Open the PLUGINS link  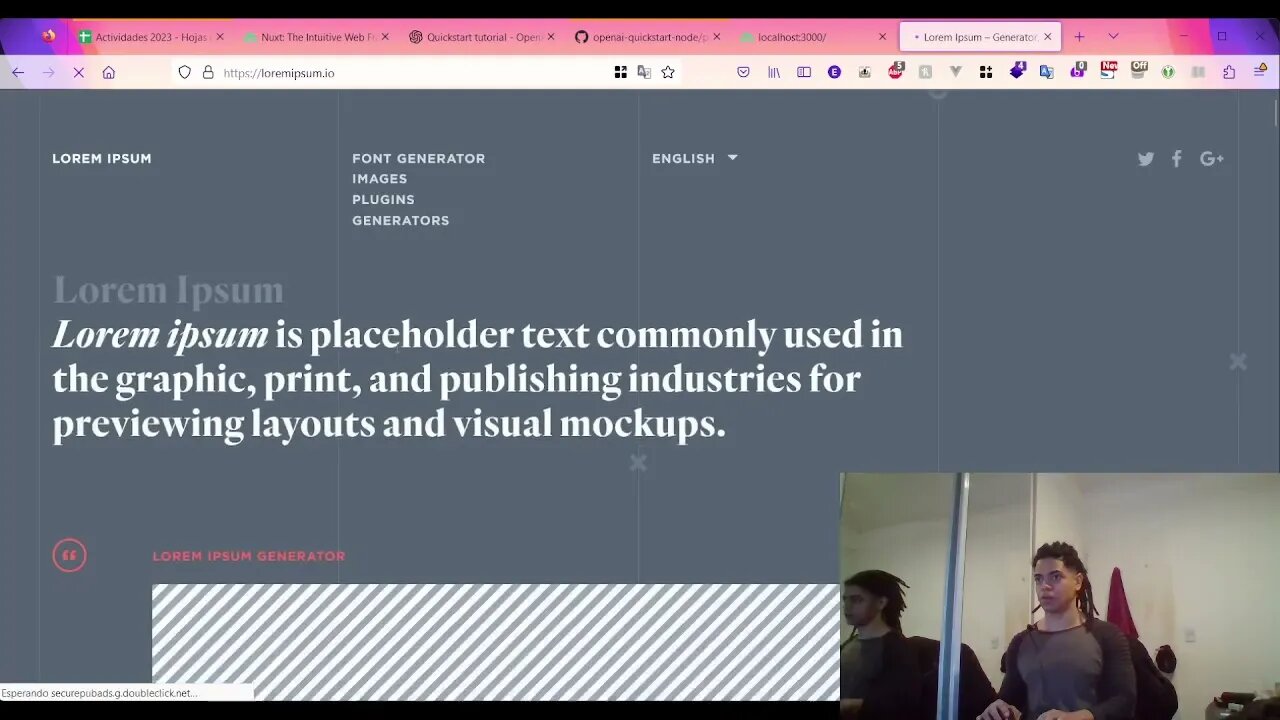tap(383, 200)
